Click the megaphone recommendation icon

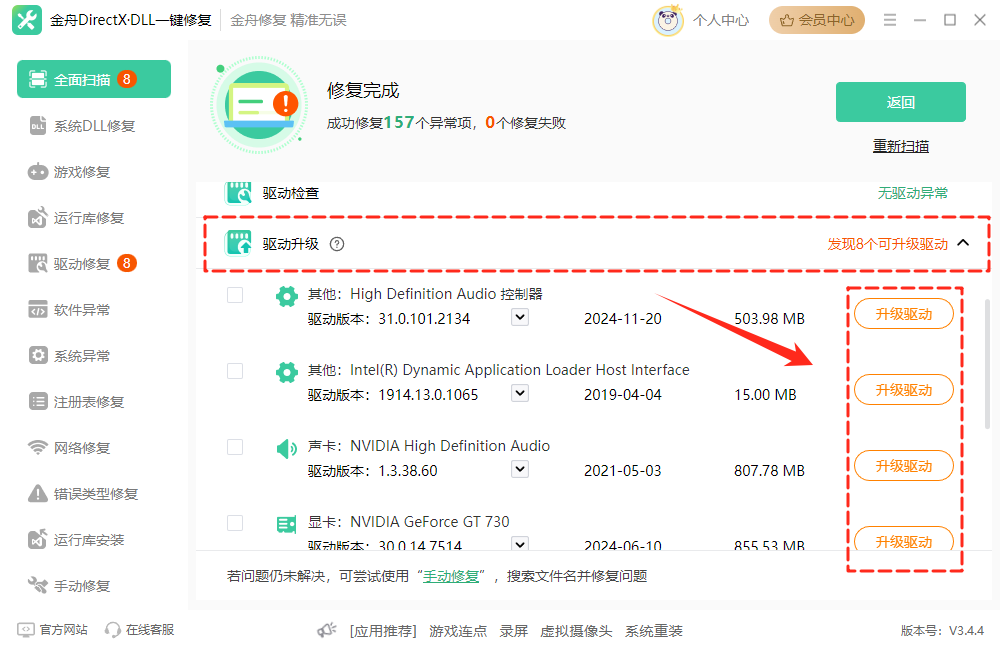[x=327, y=630]
